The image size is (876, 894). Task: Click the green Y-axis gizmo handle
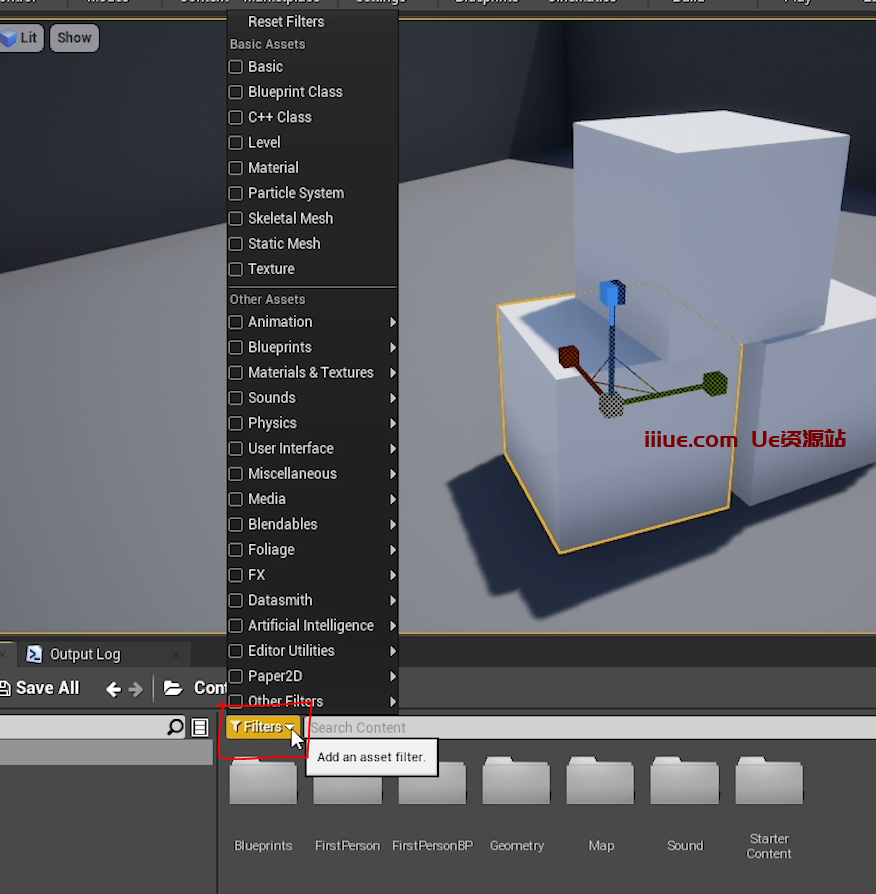tap(714, 381)
